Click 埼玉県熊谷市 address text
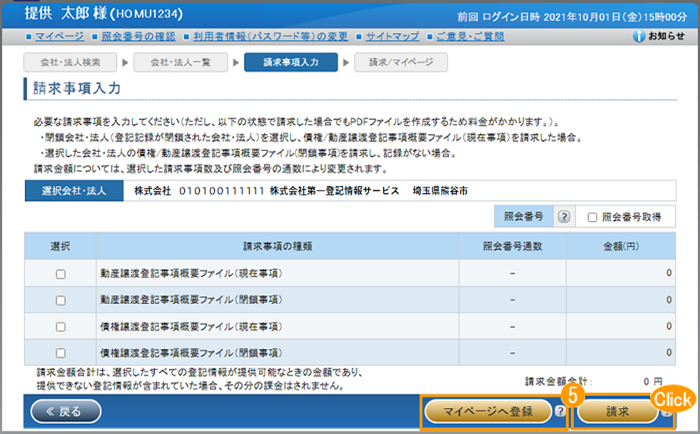The height and width of the screenshot is (434, 700). tap(440, 191)
